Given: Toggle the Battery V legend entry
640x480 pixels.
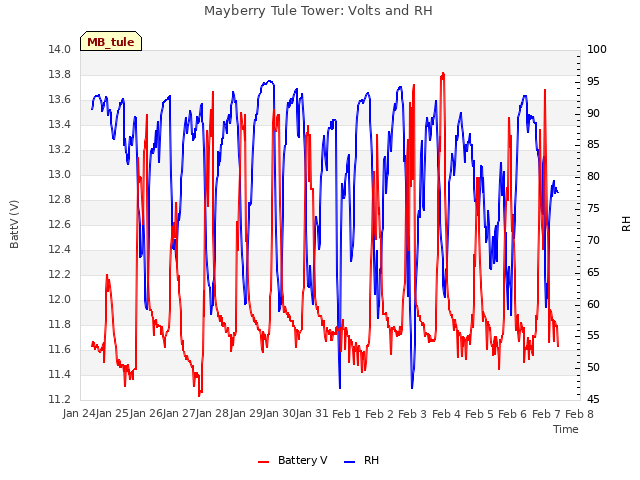Looking at the screenshot, I should (x=293, y=460).
